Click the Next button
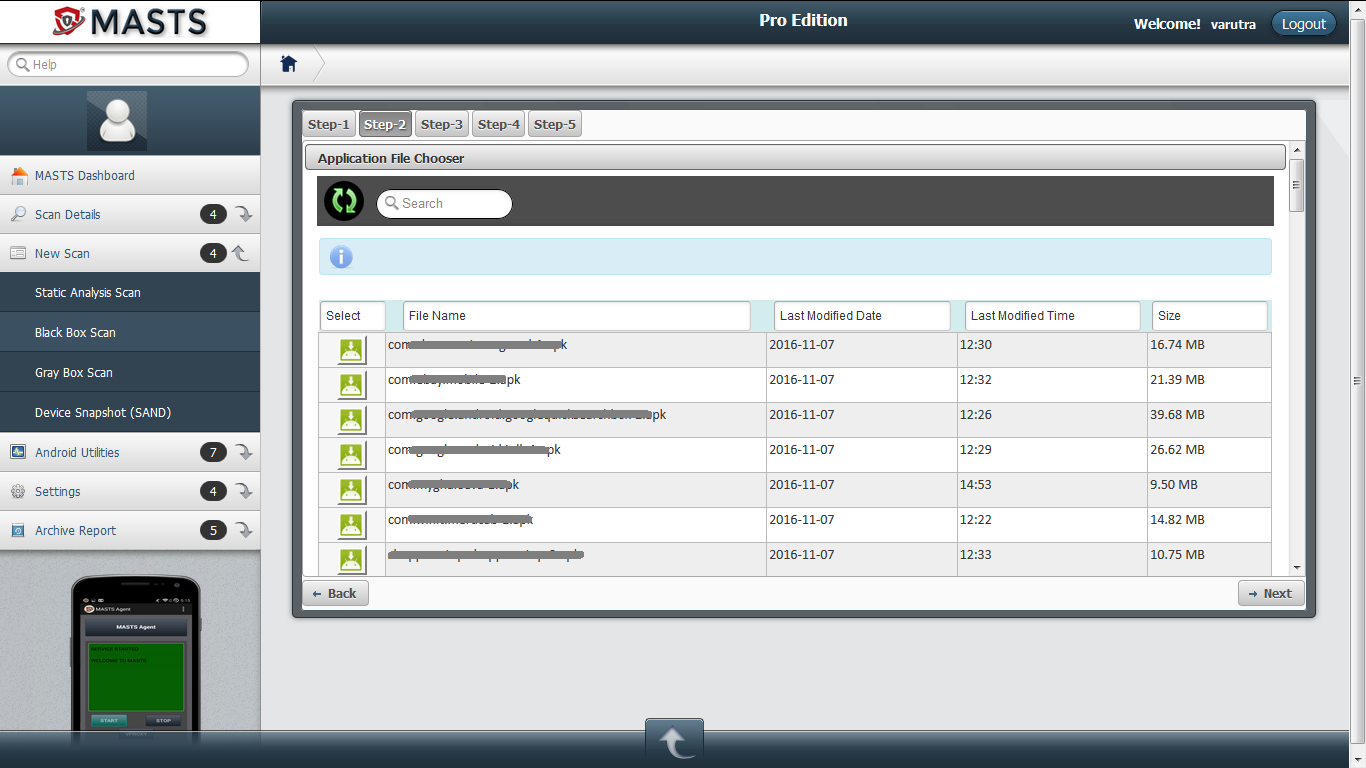The width and height of the screenshot is (1366, 768). 1270,593
